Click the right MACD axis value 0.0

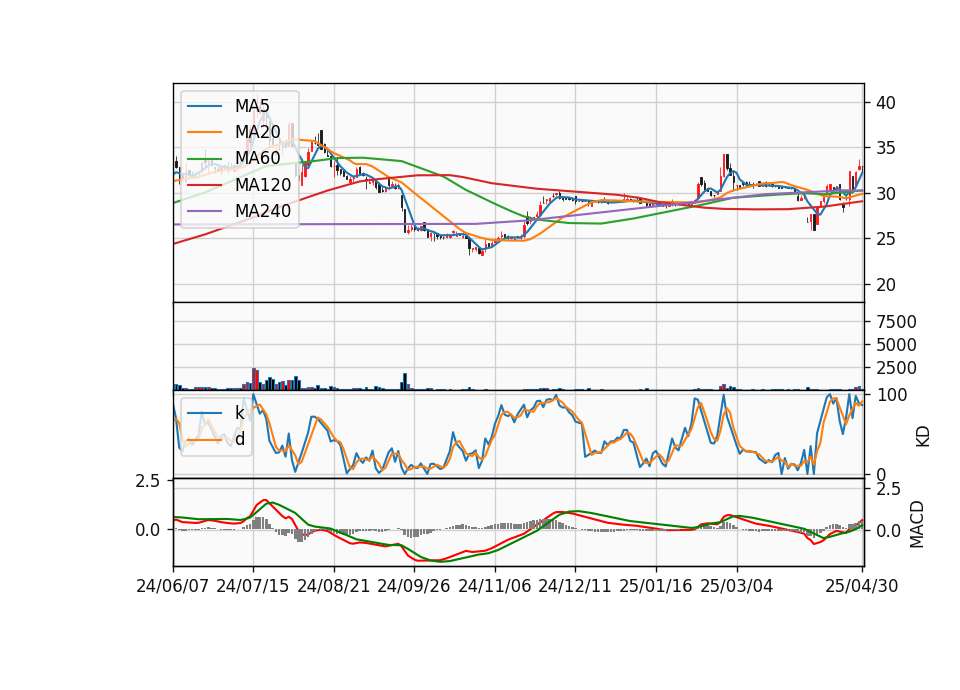click(888, 530)
